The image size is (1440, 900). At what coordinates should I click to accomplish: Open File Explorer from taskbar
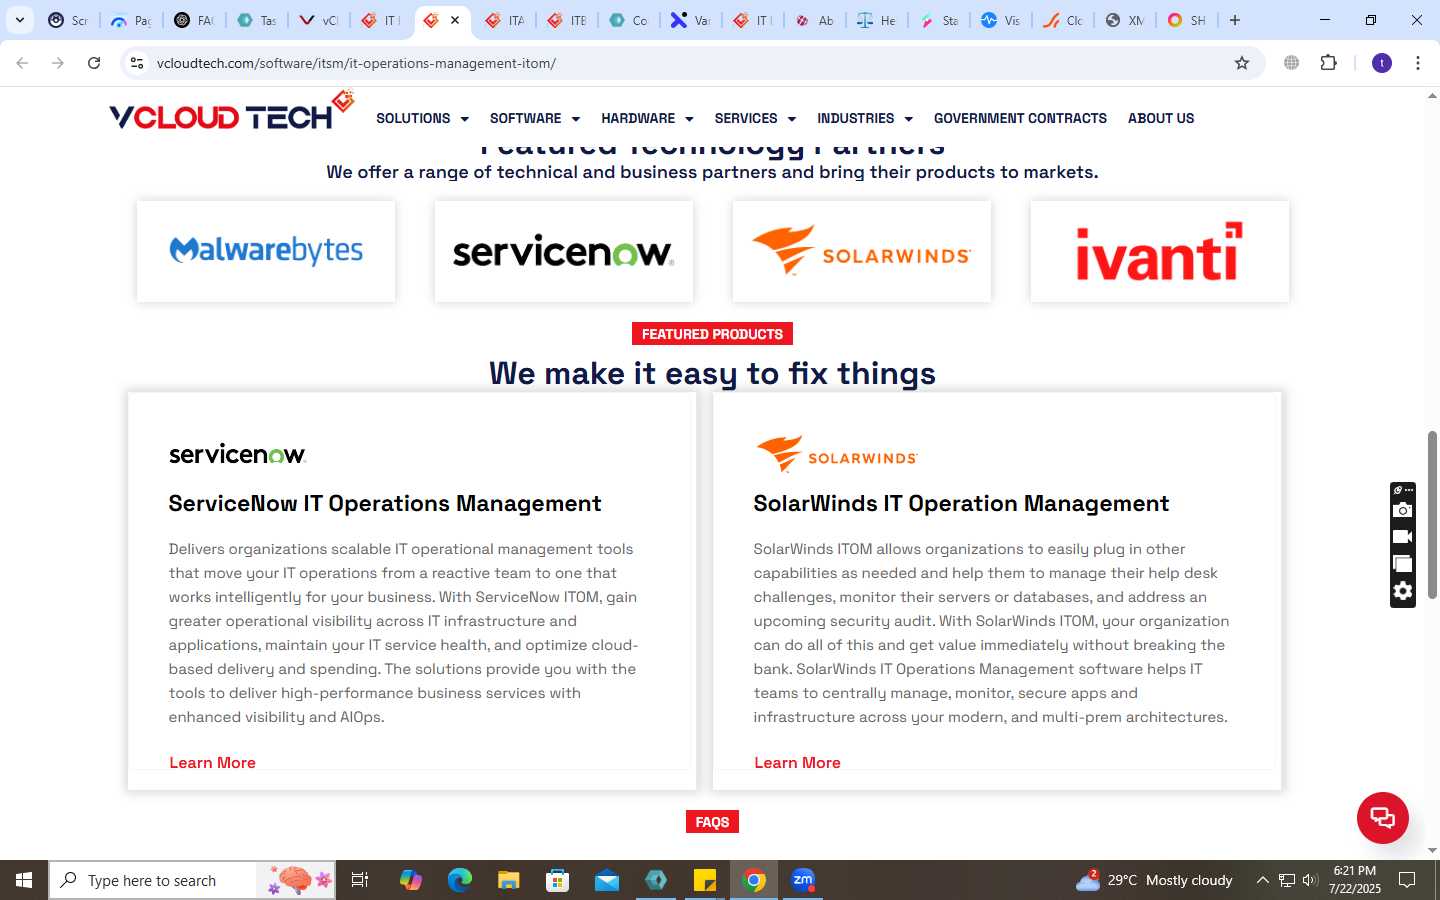click(x=509, y=880)
